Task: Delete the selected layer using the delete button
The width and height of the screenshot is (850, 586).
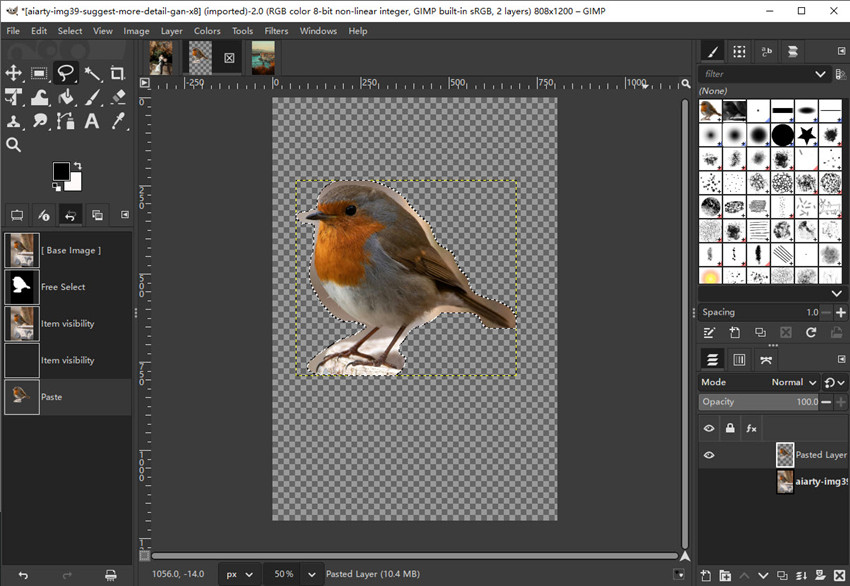Action: 840,575
